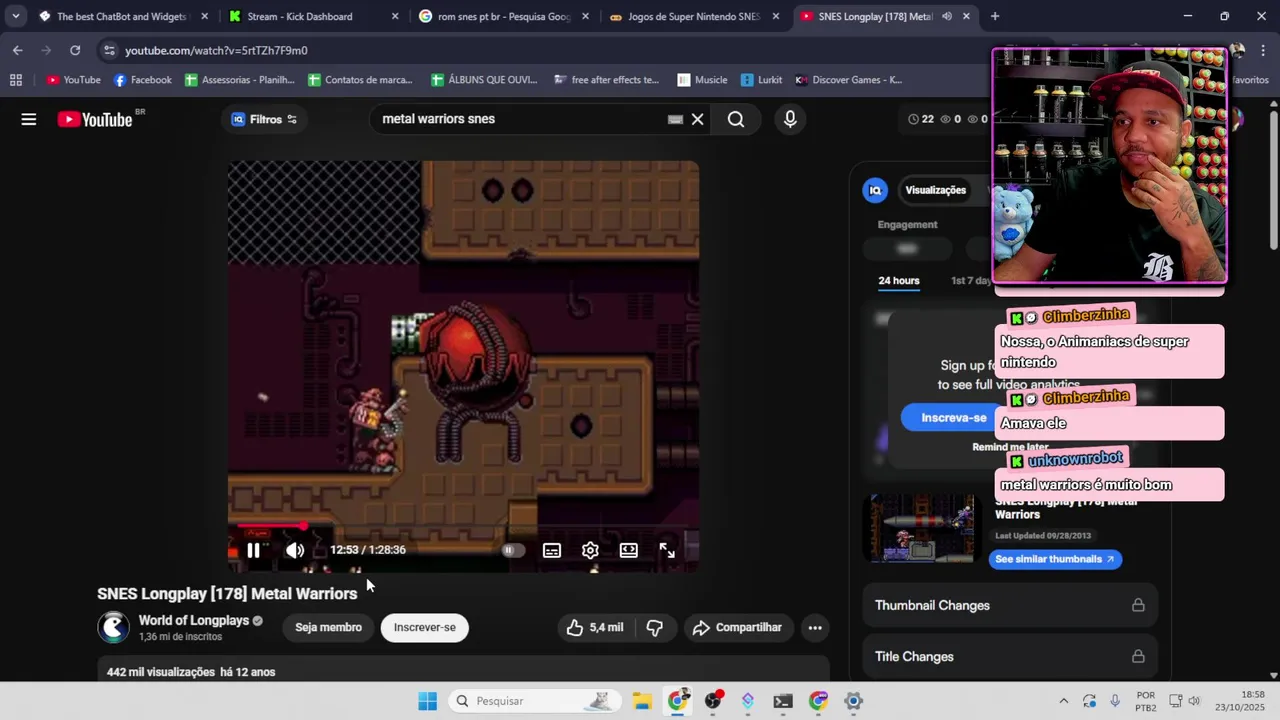Image resolution: width=1280 pixels, height=720 pixels.
Task: Seek on the red video progress bar
Action: click(464, 526)
